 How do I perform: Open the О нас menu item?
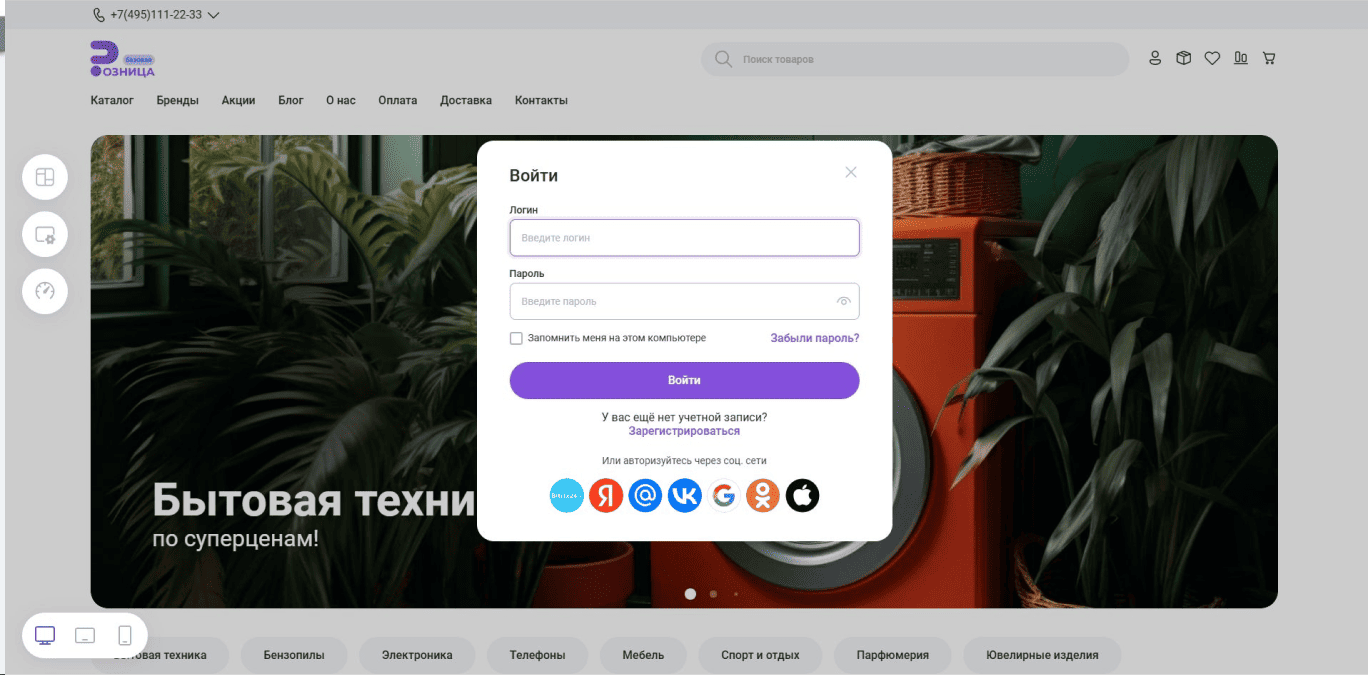coord(341,100)
